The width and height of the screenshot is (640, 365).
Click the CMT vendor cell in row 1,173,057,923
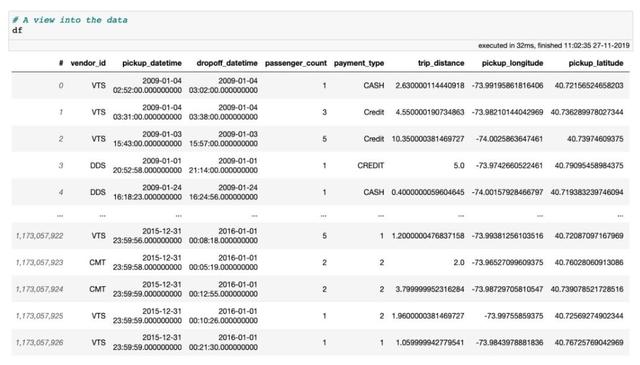pyautogui.click(x=97, y=262)
